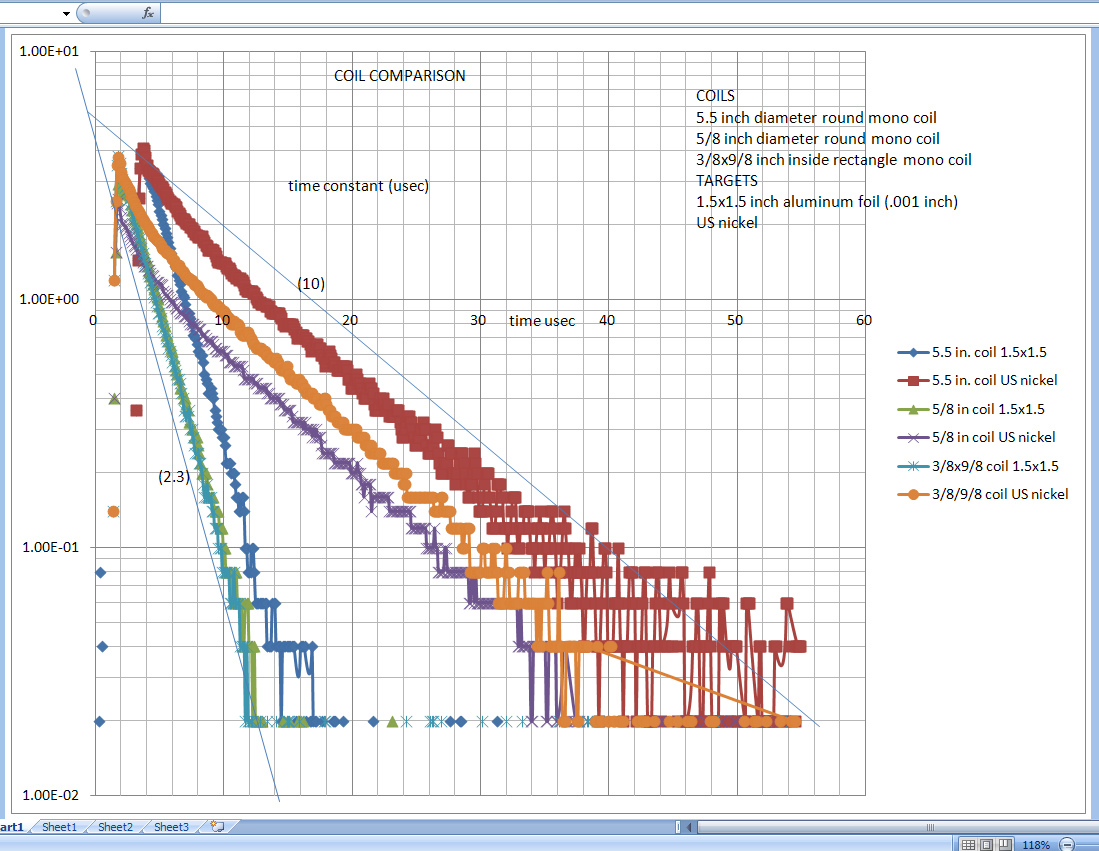Click the Insert Worksheet icon
The width and height of the screenshot is (1099, 851).
(217, 827)
